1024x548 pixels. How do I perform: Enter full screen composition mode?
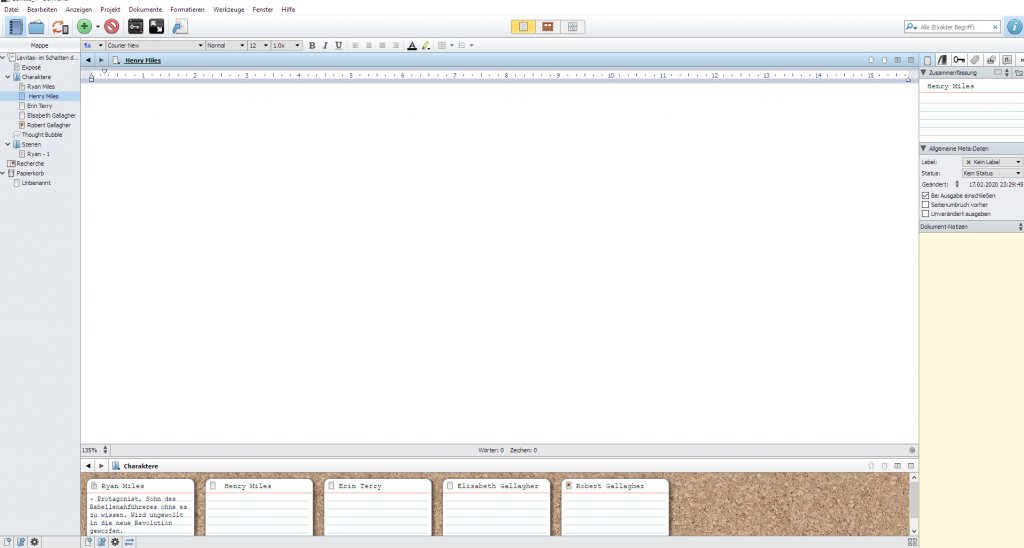pos(157,27)
